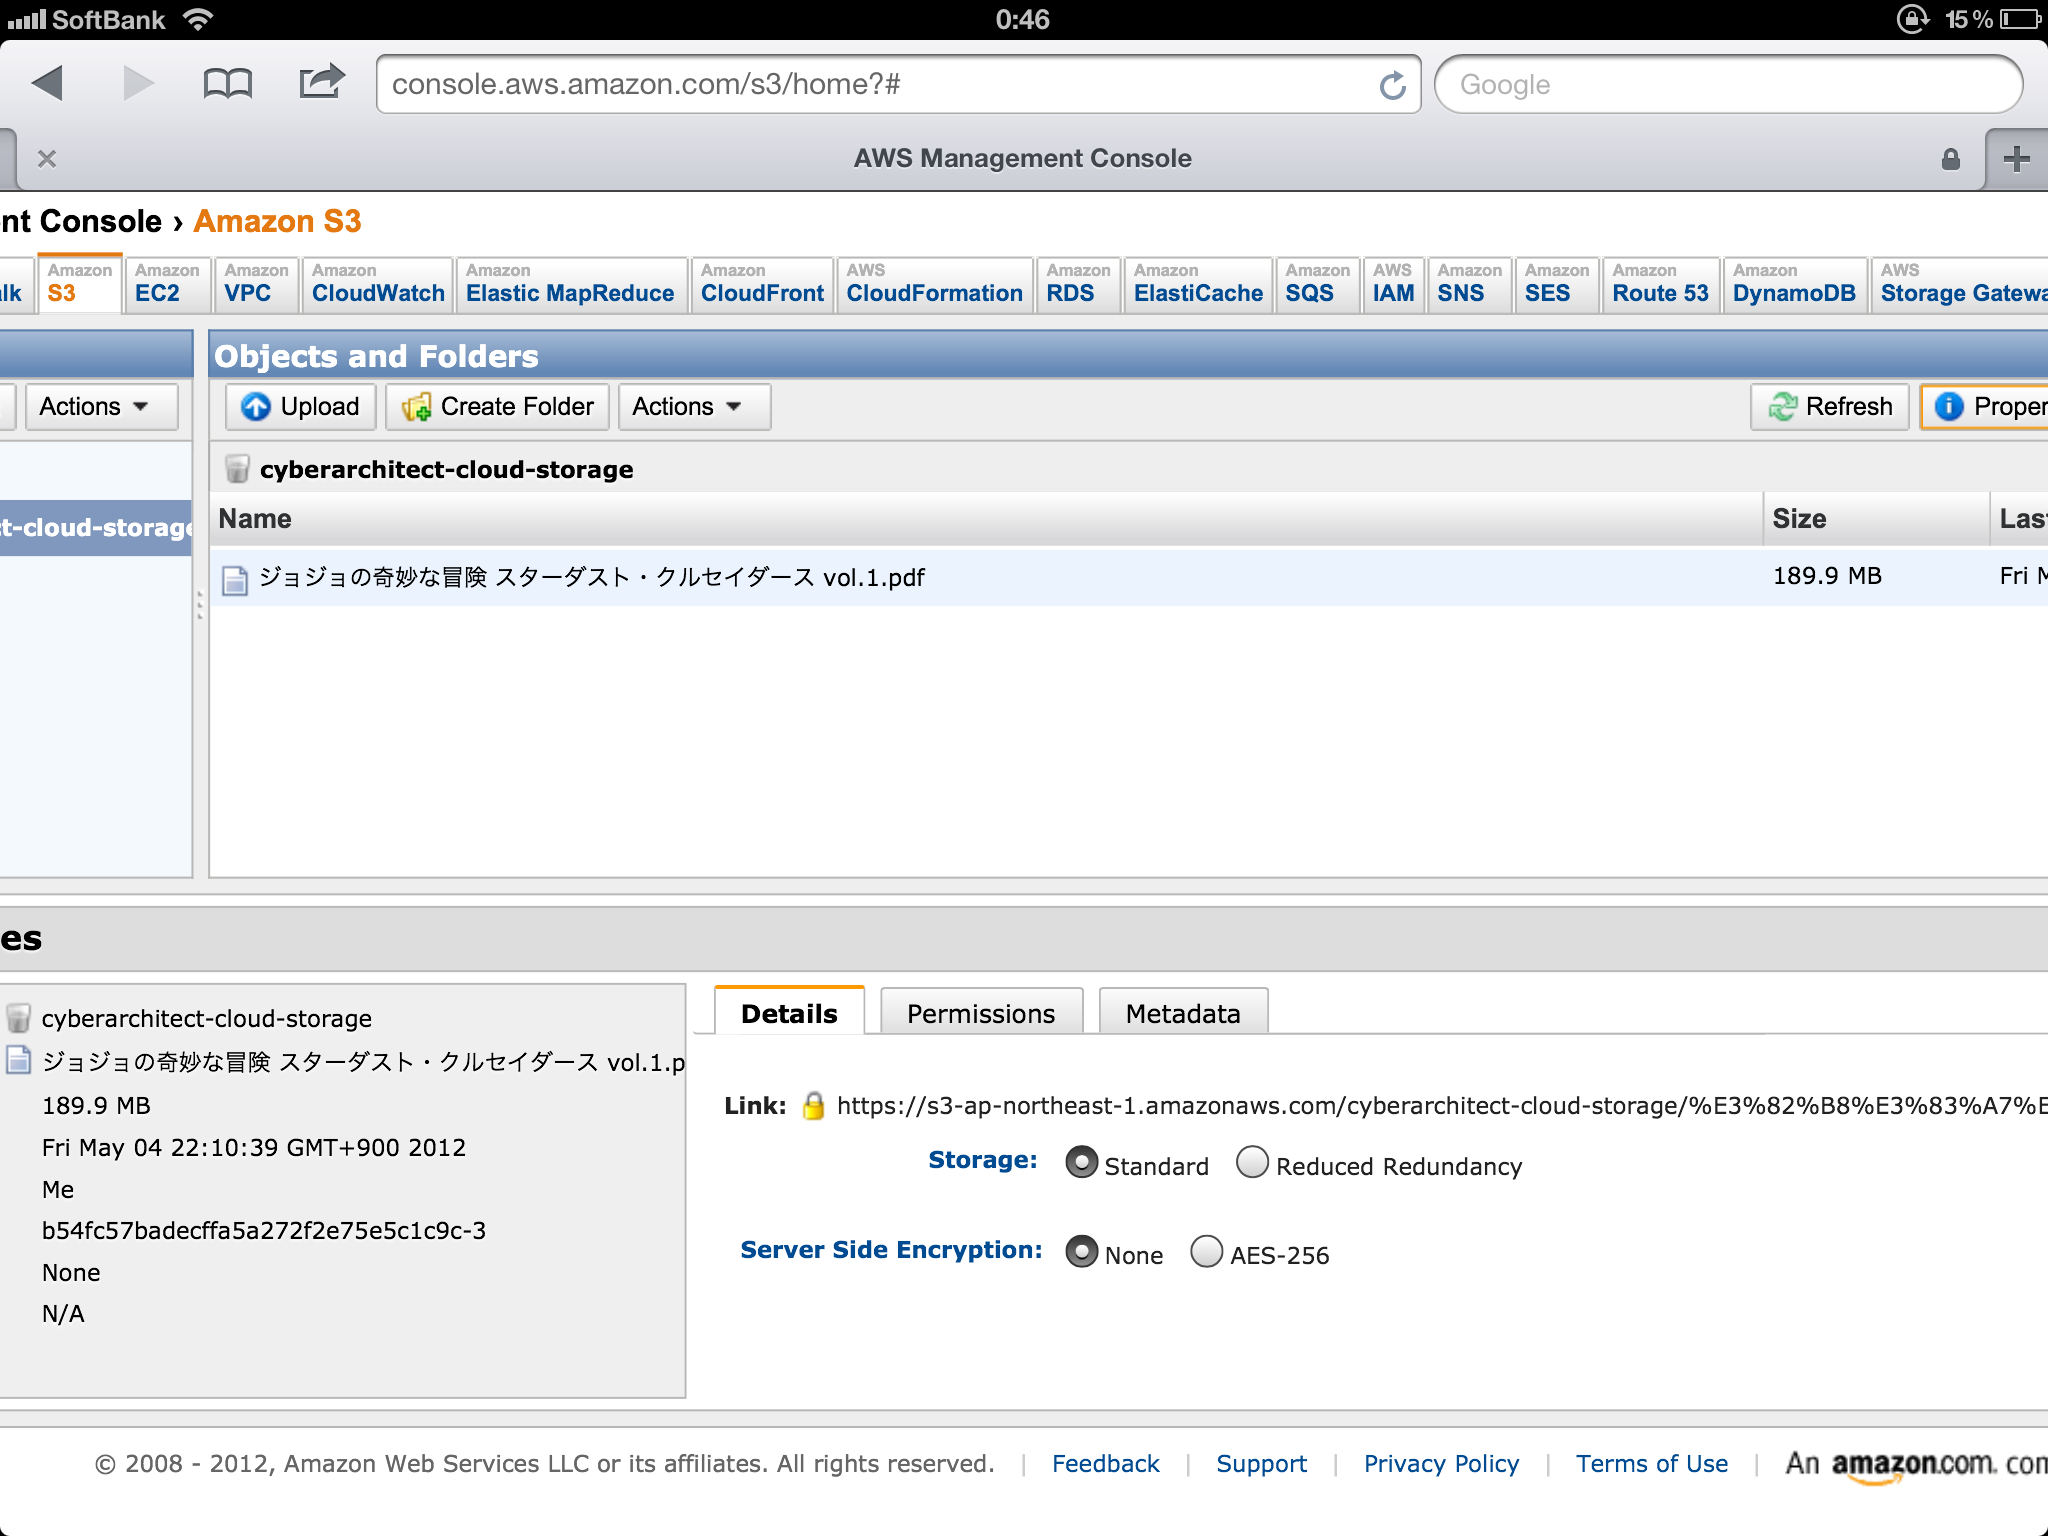Click the Support footer link

point(1261,1464)
